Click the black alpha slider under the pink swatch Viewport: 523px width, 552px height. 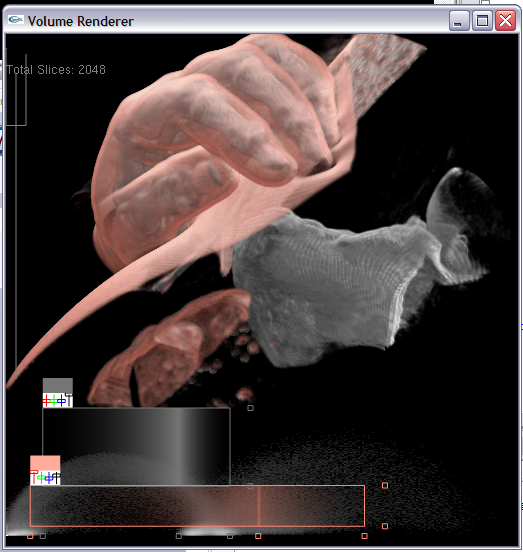(57, 478)
